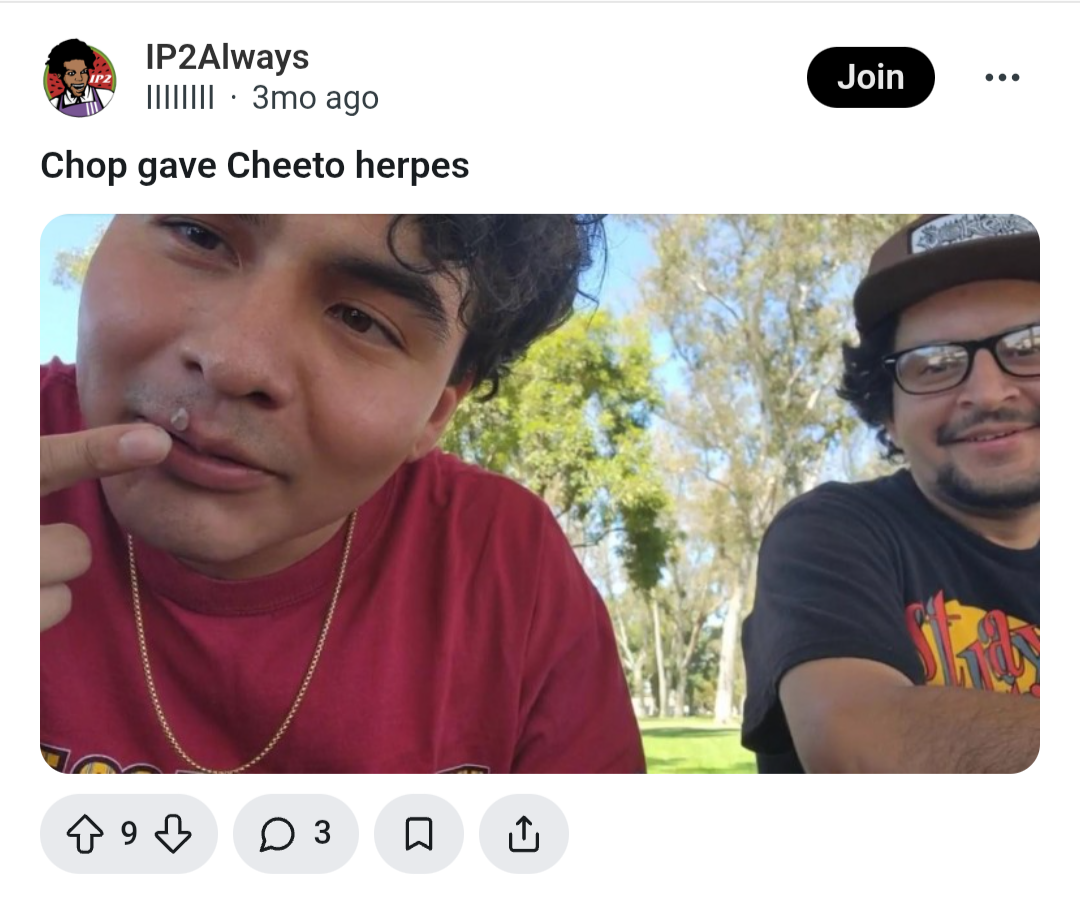Downvote the post with the down arrow
Viewport: 1080px width, 902px height.
[x=173, y=834]
